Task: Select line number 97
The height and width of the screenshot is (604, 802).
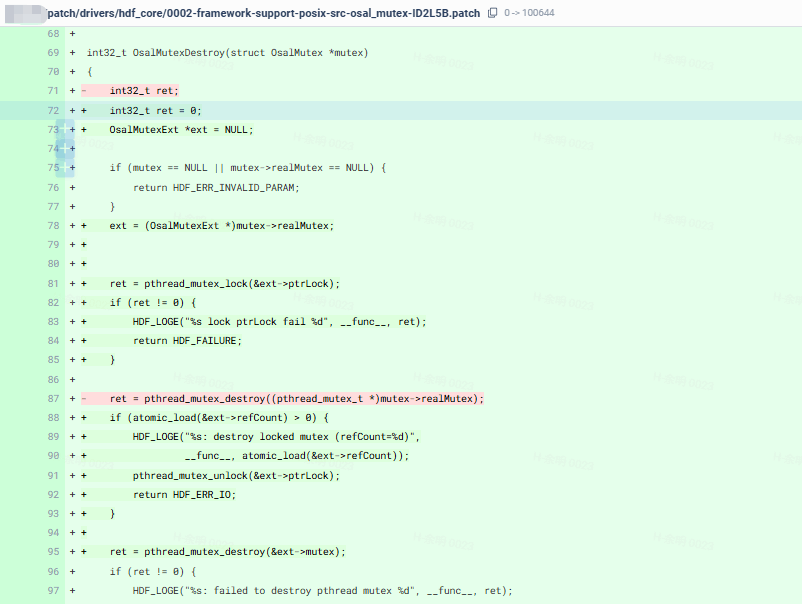Action: click(53, 591)
